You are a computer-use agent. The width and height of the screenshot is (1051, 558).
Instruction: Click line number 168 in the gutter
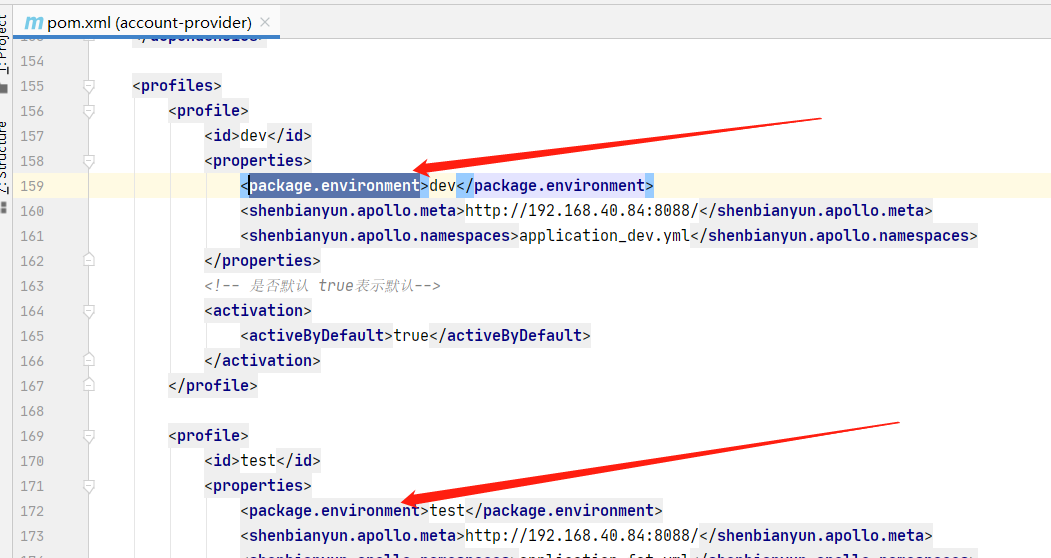(32, 411)
